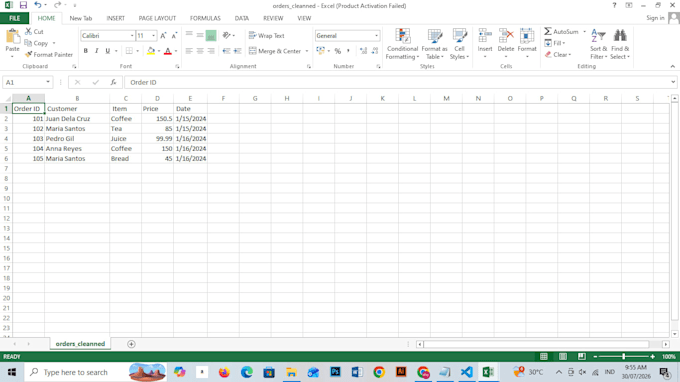The width and height of the screenshot is (680, 382).
Task: Open the font size dropdown
Action: coord(154,36)
